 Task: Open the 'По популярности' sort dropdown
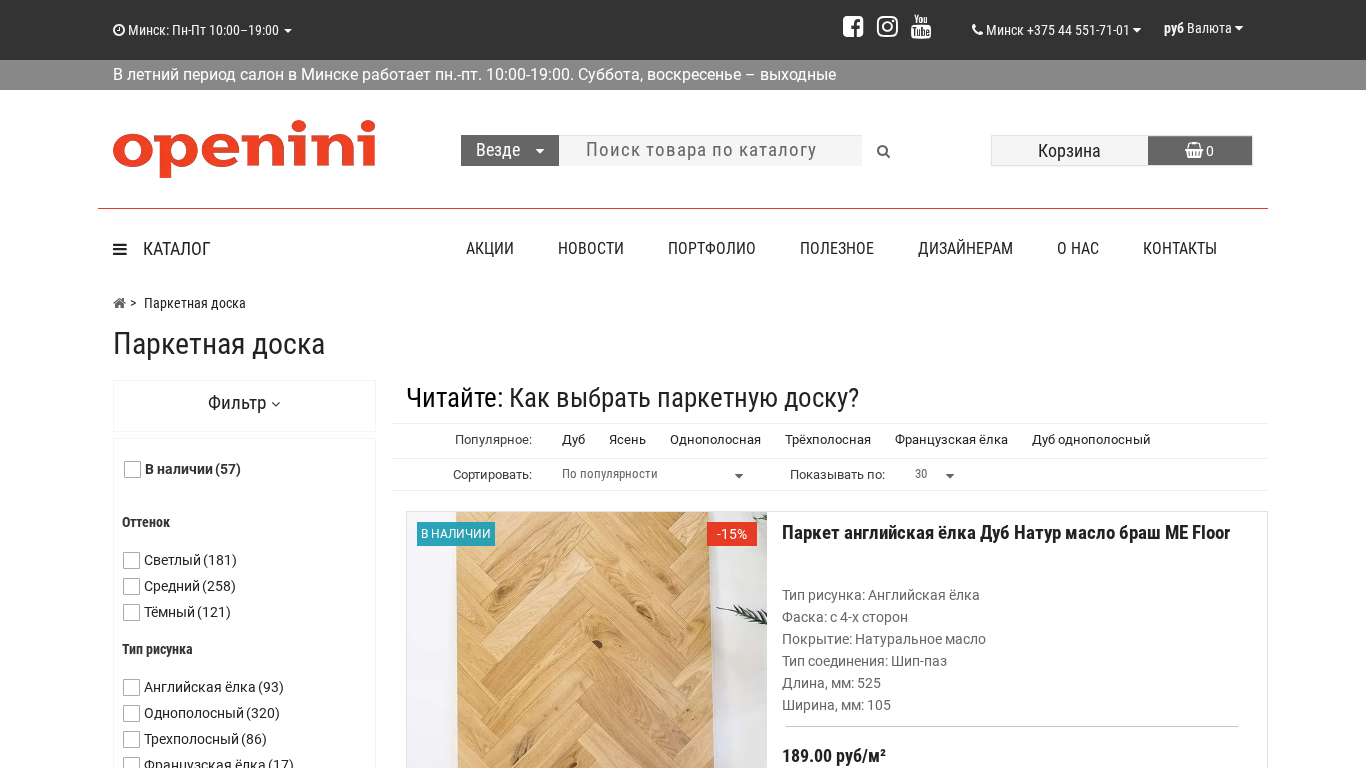(x=653, y=474)
